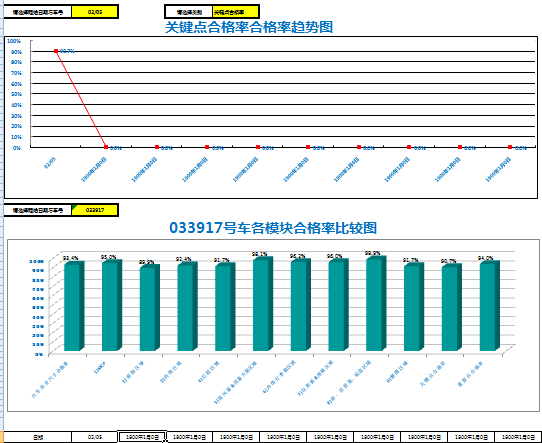Click the 请选择类别 label cell
This screenshot has height=443, width=542.
click(189, 12)
